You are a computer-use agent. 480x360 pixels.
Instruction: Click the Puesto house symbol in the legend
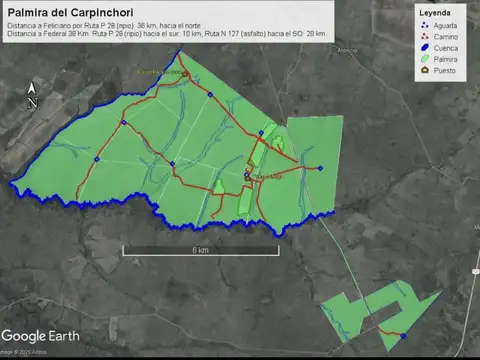425,70
